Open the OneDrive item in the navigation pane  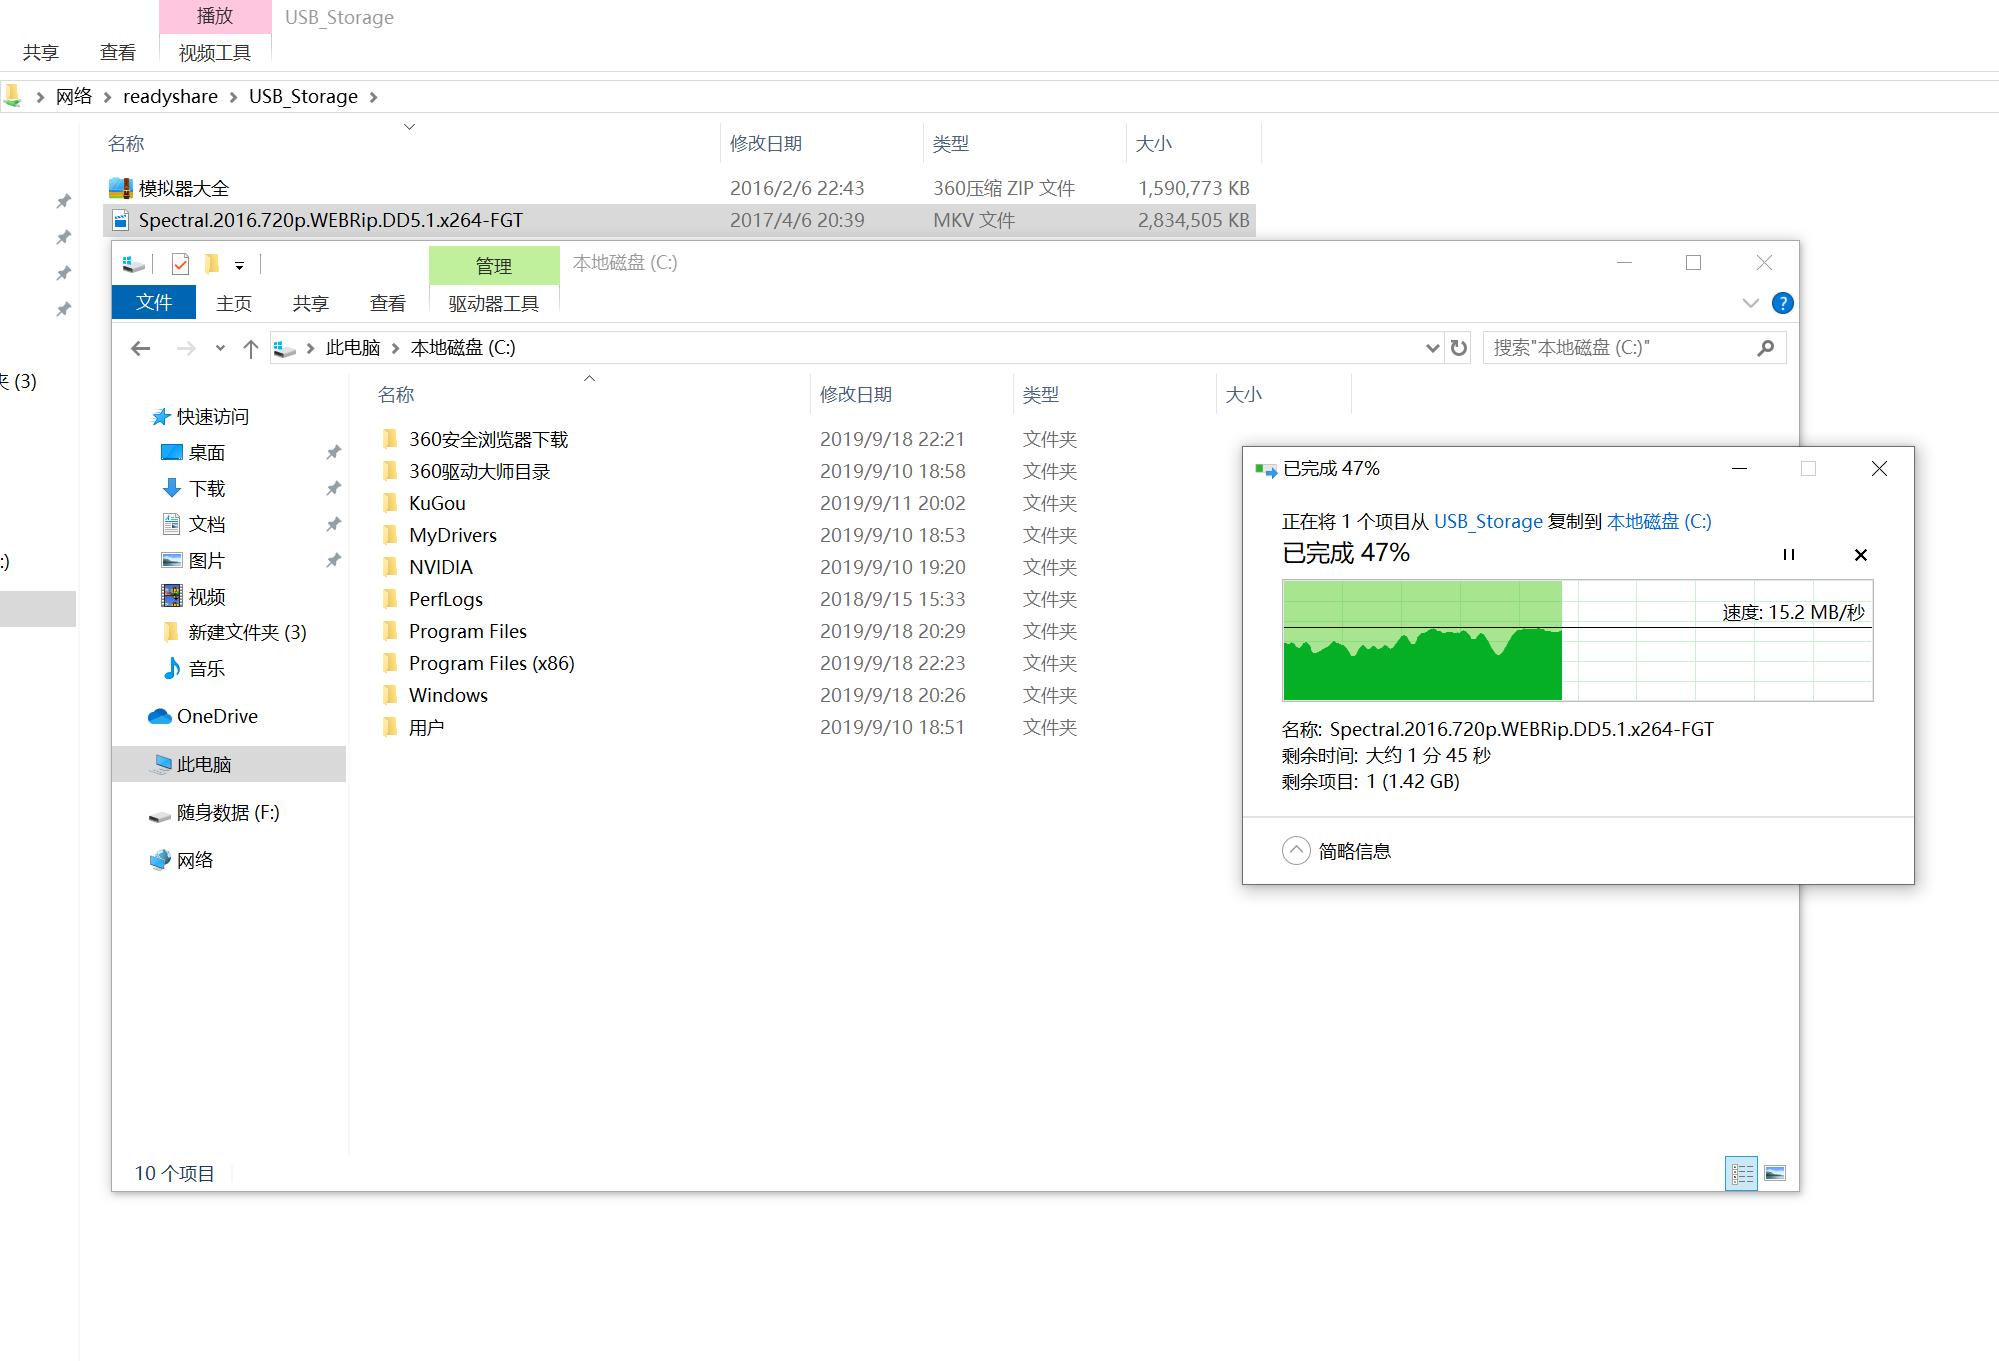[217, 716]
